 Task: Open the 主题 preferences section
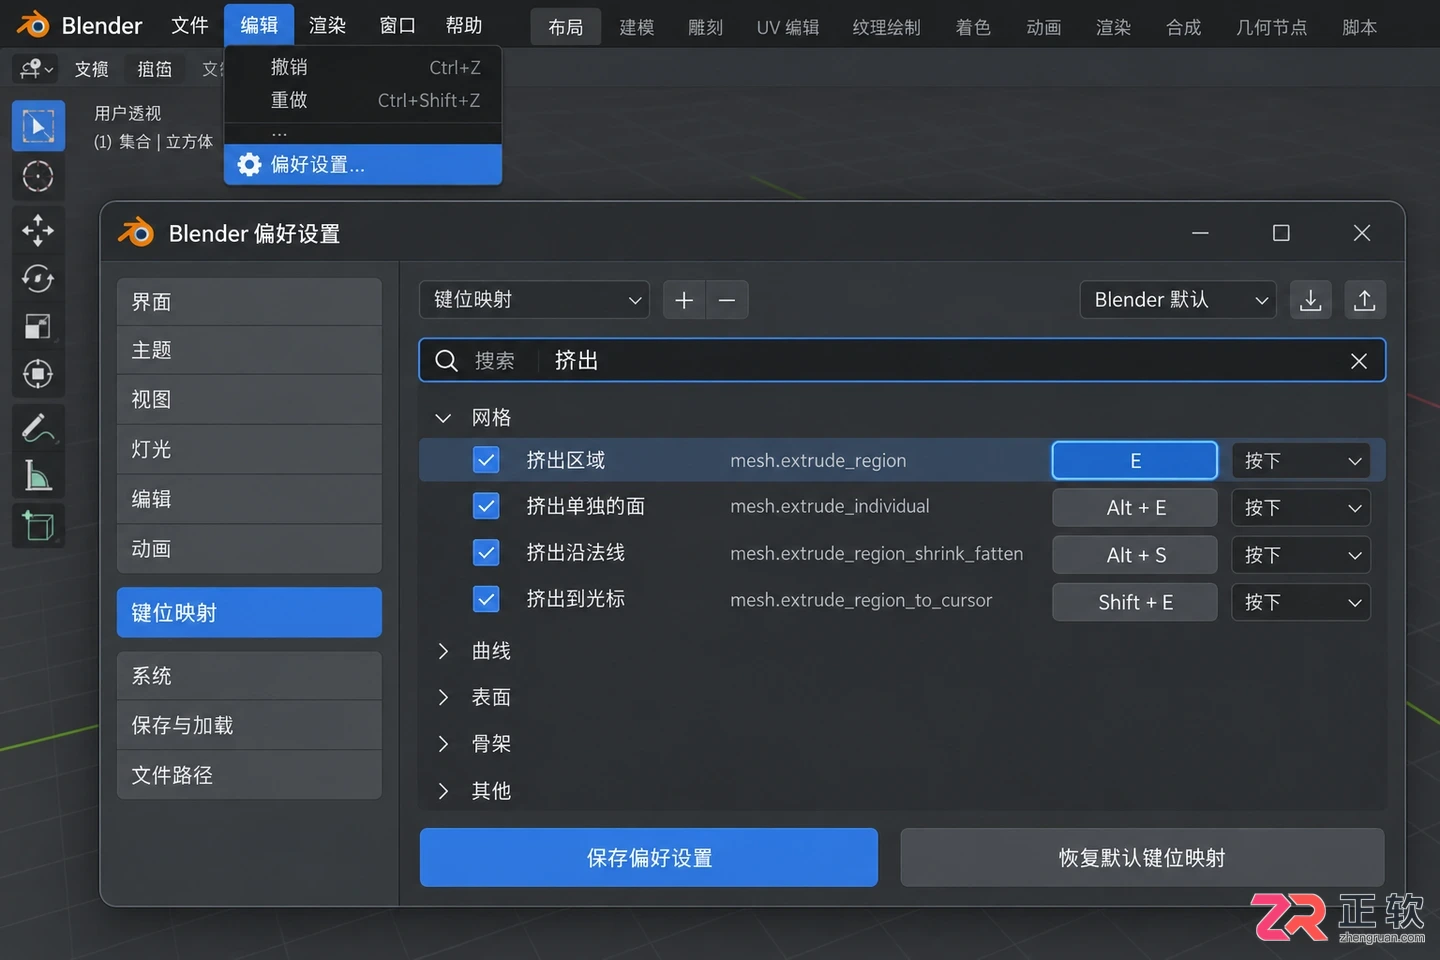click(249, 350)
